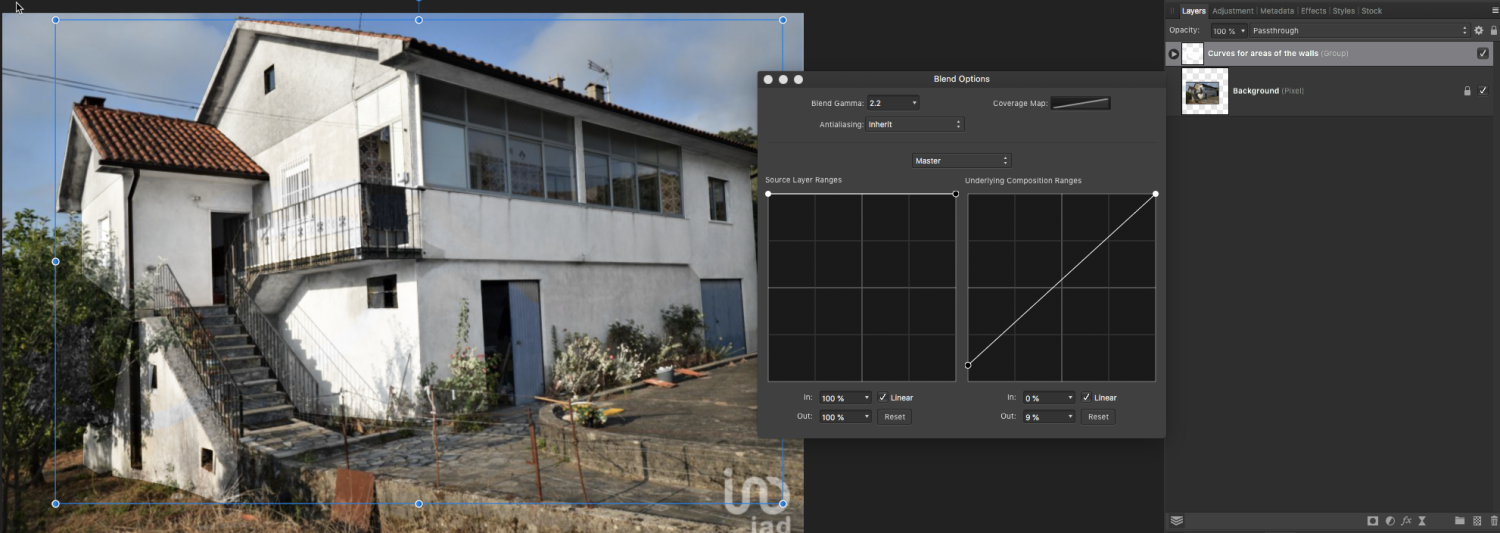
Task: Switch to the Styles tab
Action: (1344, 11)
